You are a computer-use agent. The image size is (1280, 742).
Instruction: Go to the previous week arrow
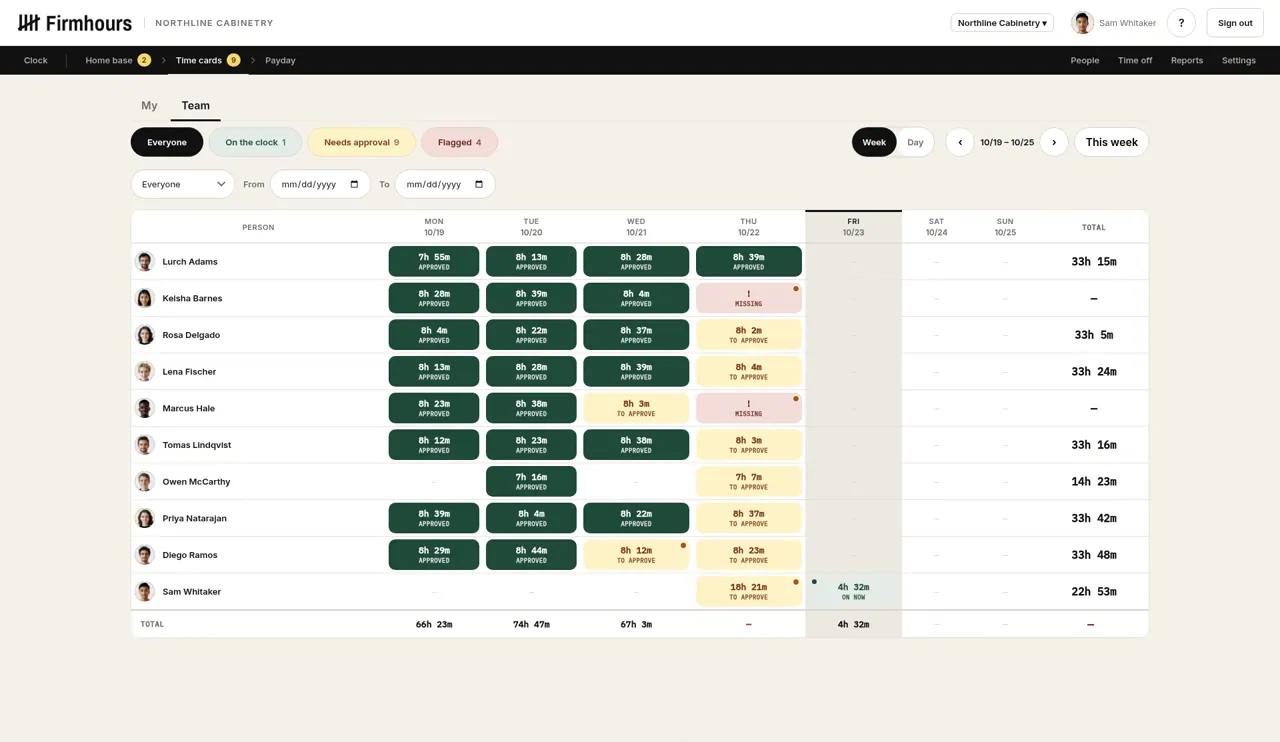(x=960, y=142)
